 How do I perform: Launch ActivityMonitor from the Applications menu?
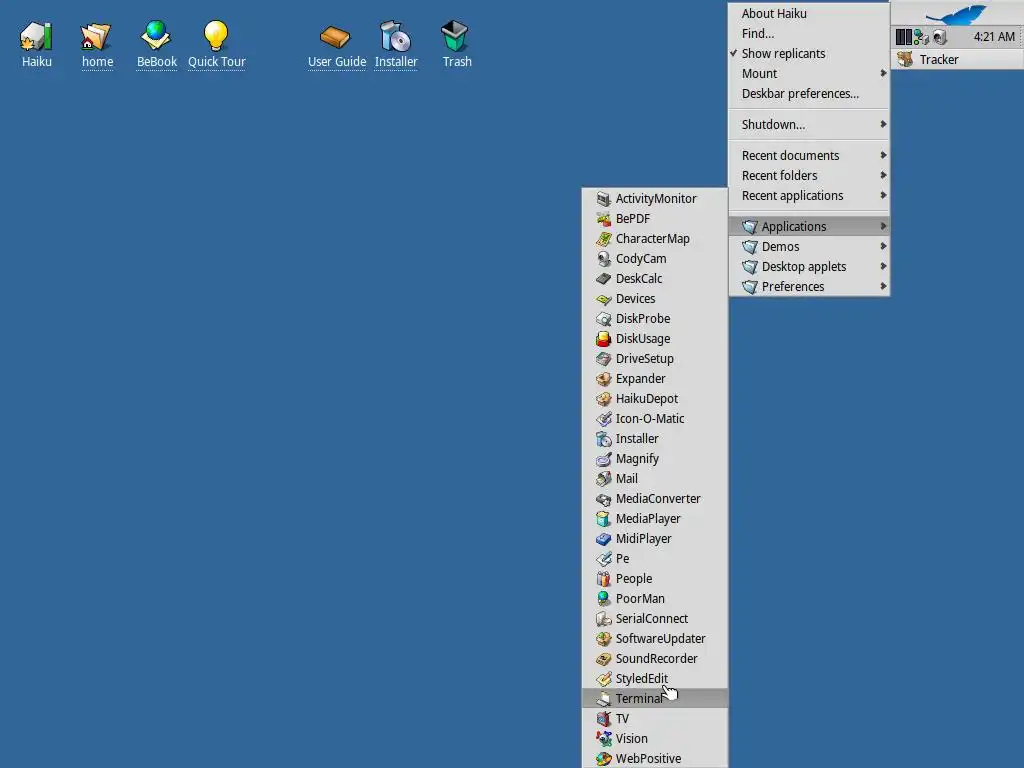pos(655,199)
